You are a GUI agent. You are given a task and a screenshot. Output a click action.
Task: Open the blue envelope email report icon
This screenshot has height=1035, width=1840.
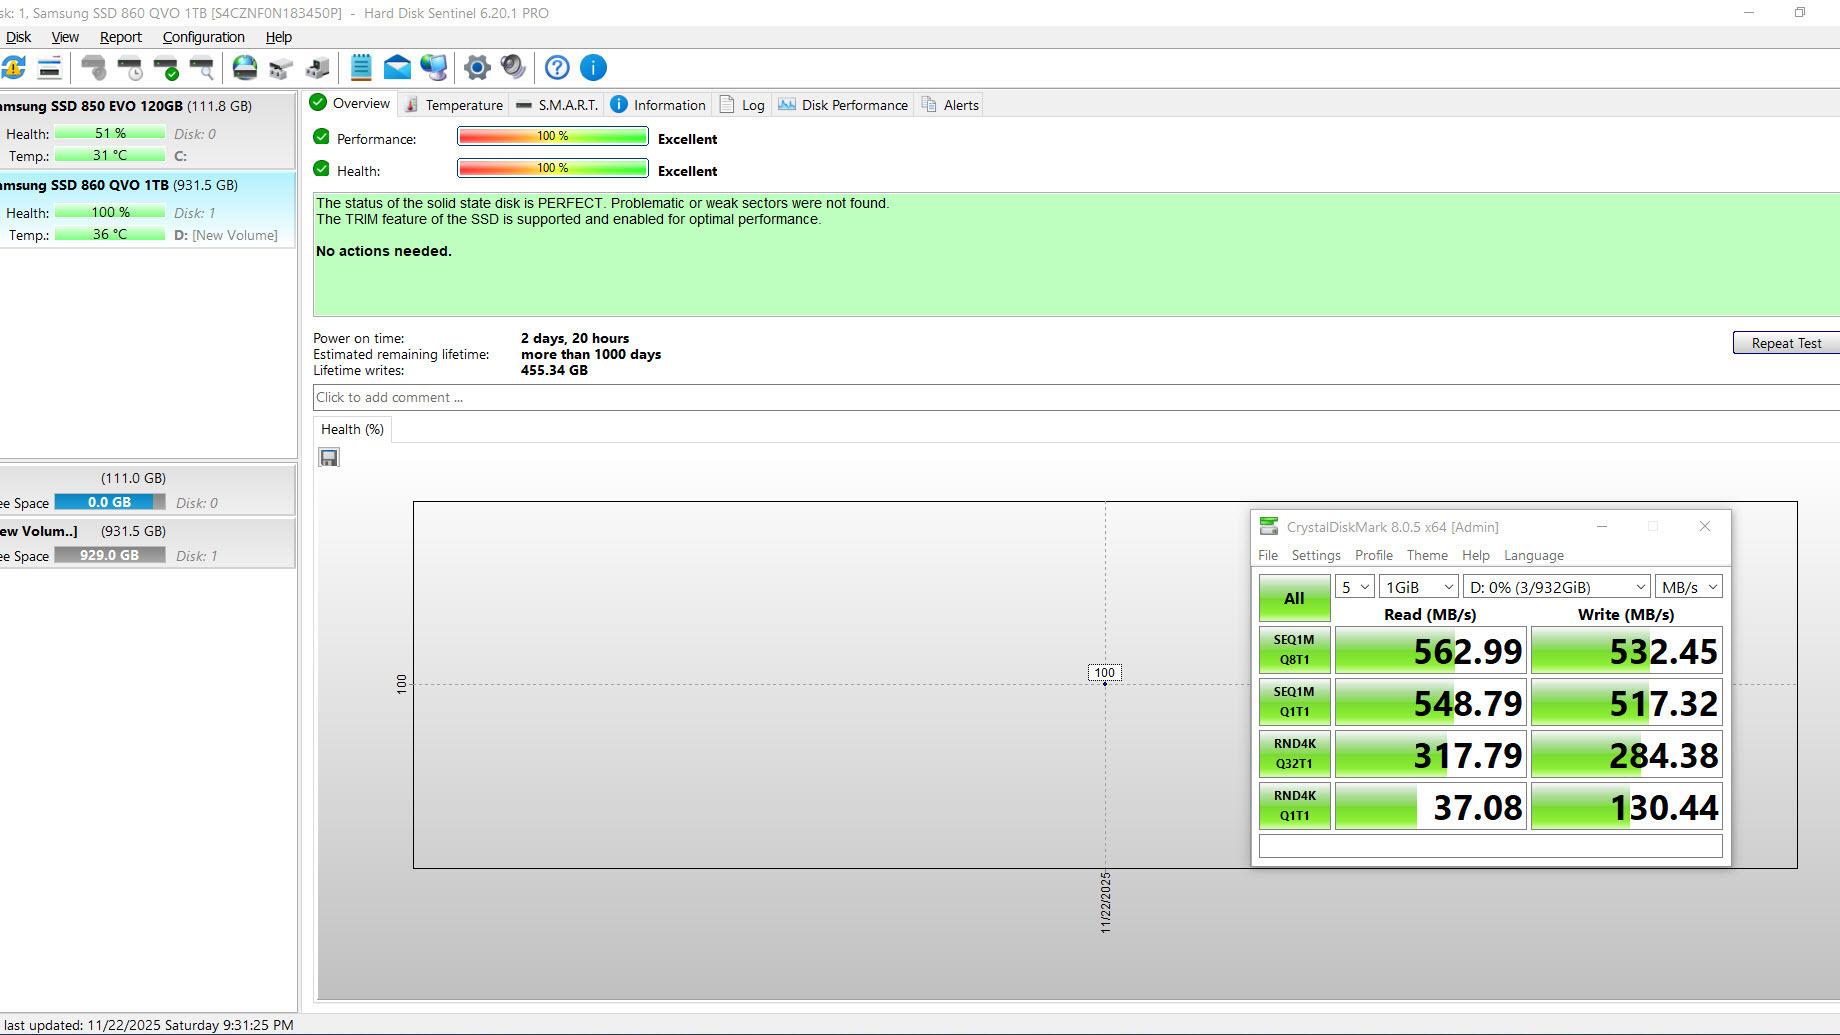(x=397, y=68)
